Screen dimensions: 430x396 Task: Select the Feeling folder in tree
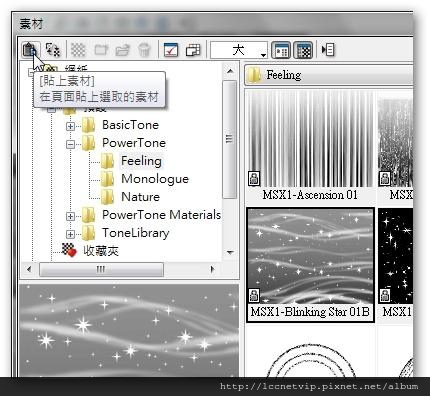tap(141, 161)
